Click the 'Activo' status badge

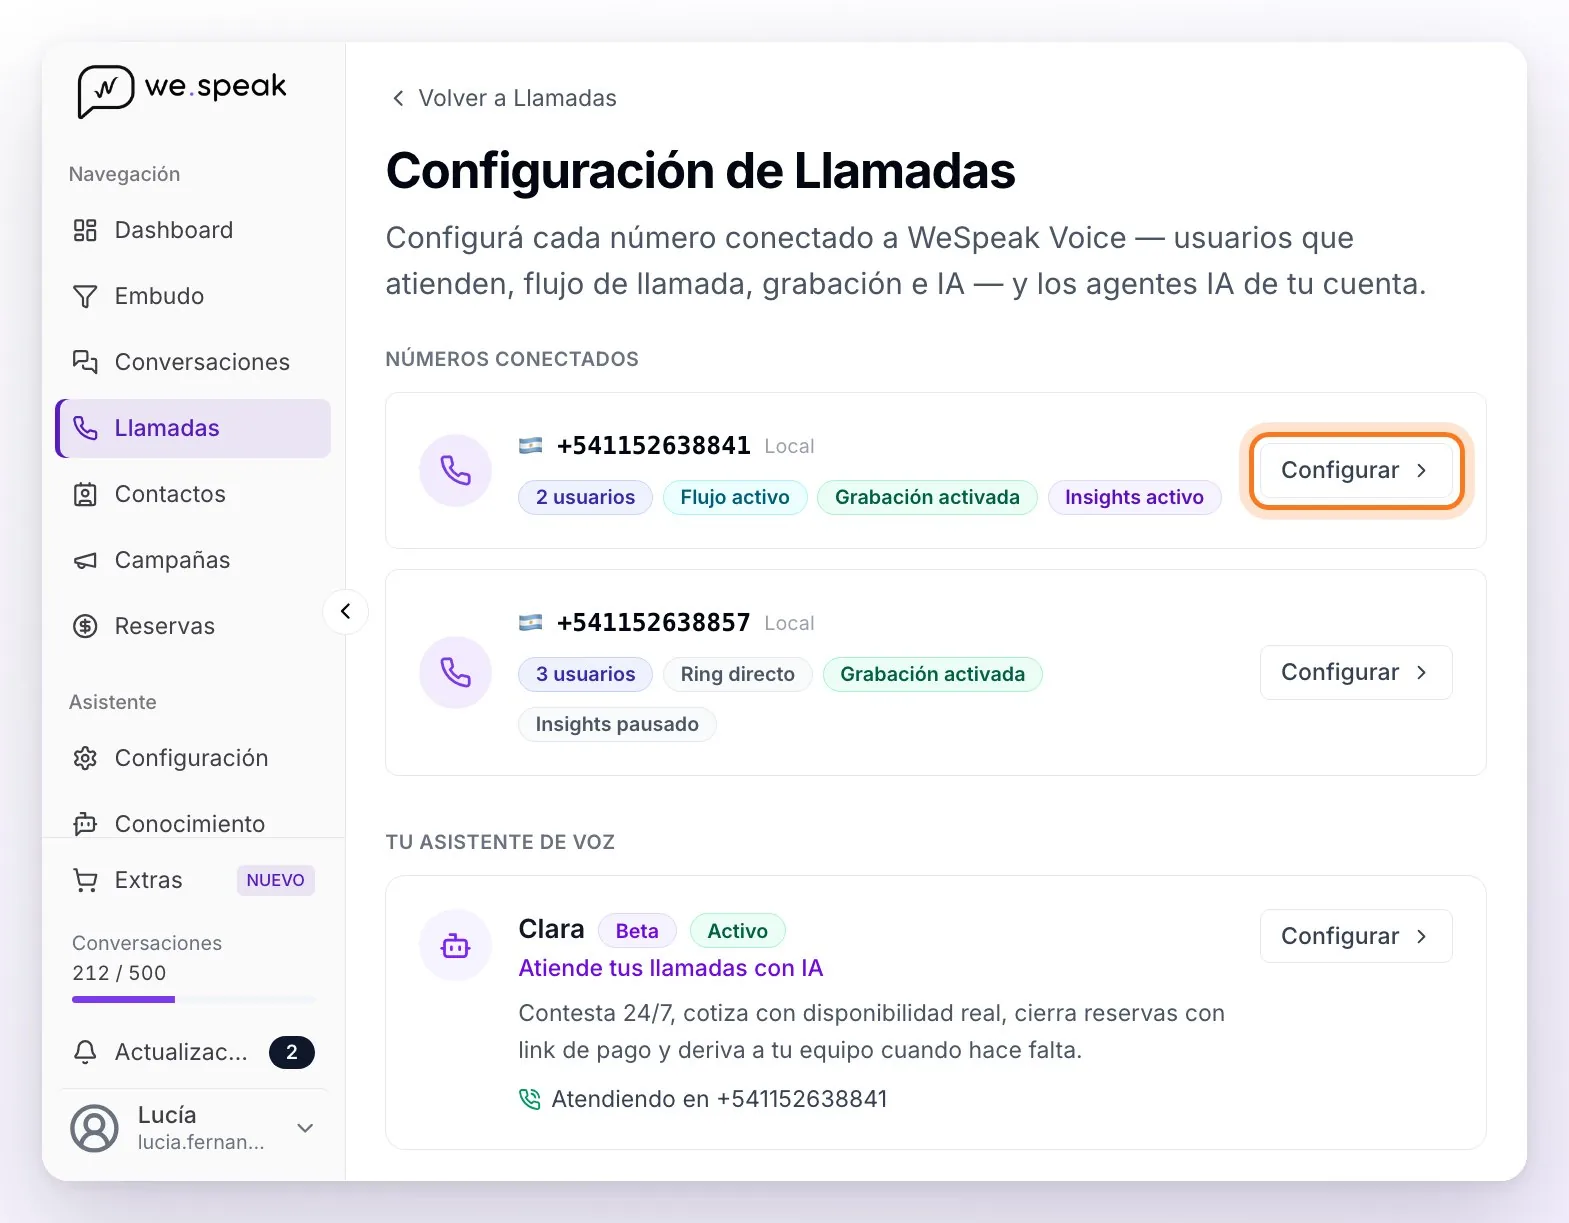pyautogui.click(x=738, y=931)
